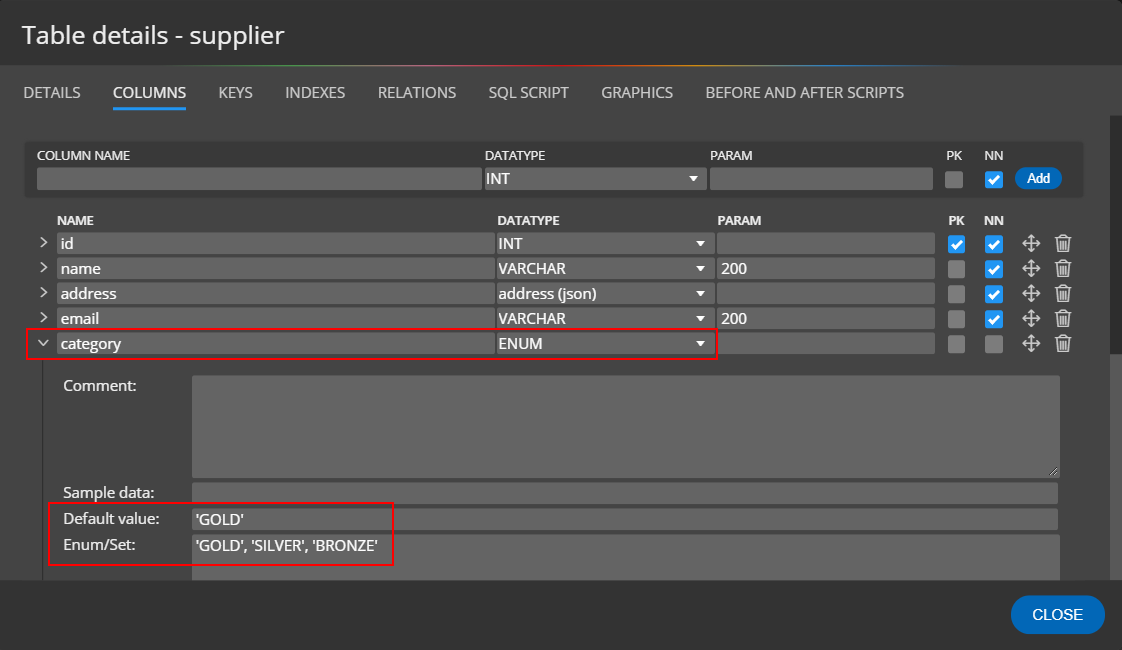Click the move handle for the id column
This screenshot has width=1122, height=650.
point(1031,243)
